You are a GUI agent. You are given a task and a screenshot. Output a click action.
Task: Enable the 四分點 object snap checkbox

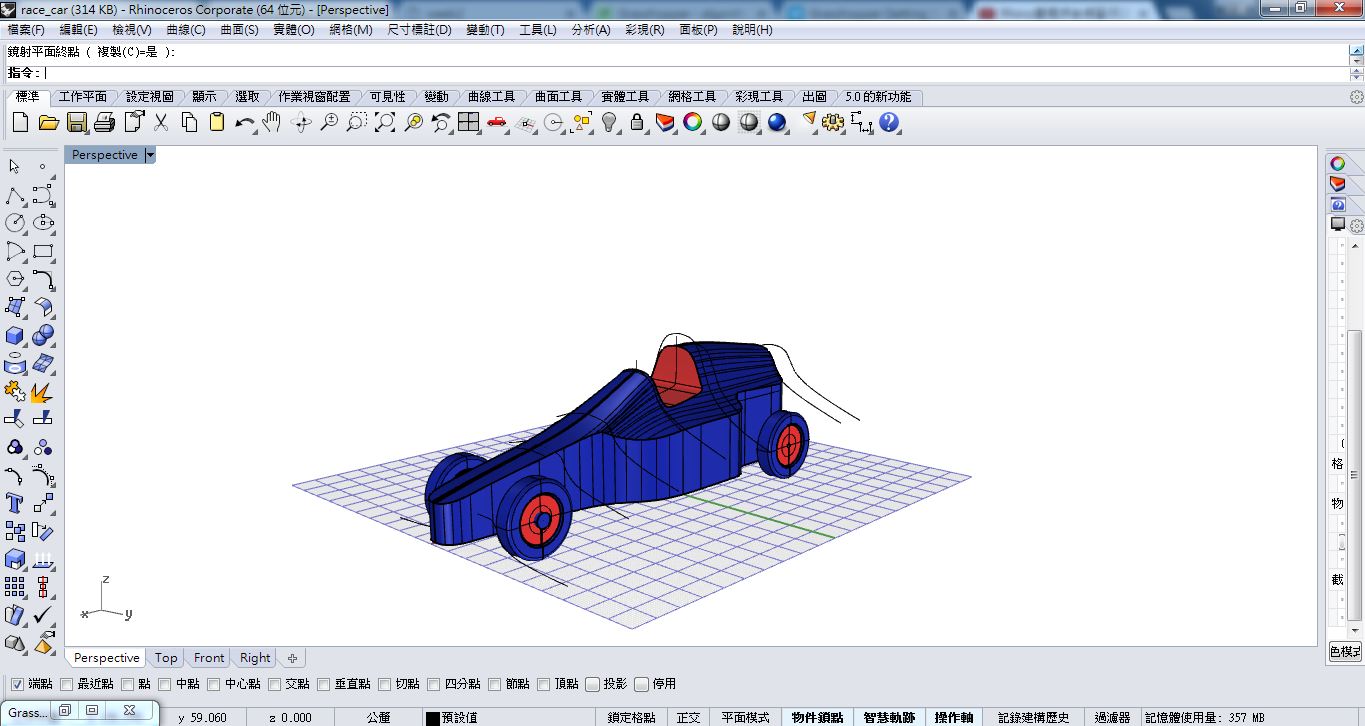pos(434,684)
